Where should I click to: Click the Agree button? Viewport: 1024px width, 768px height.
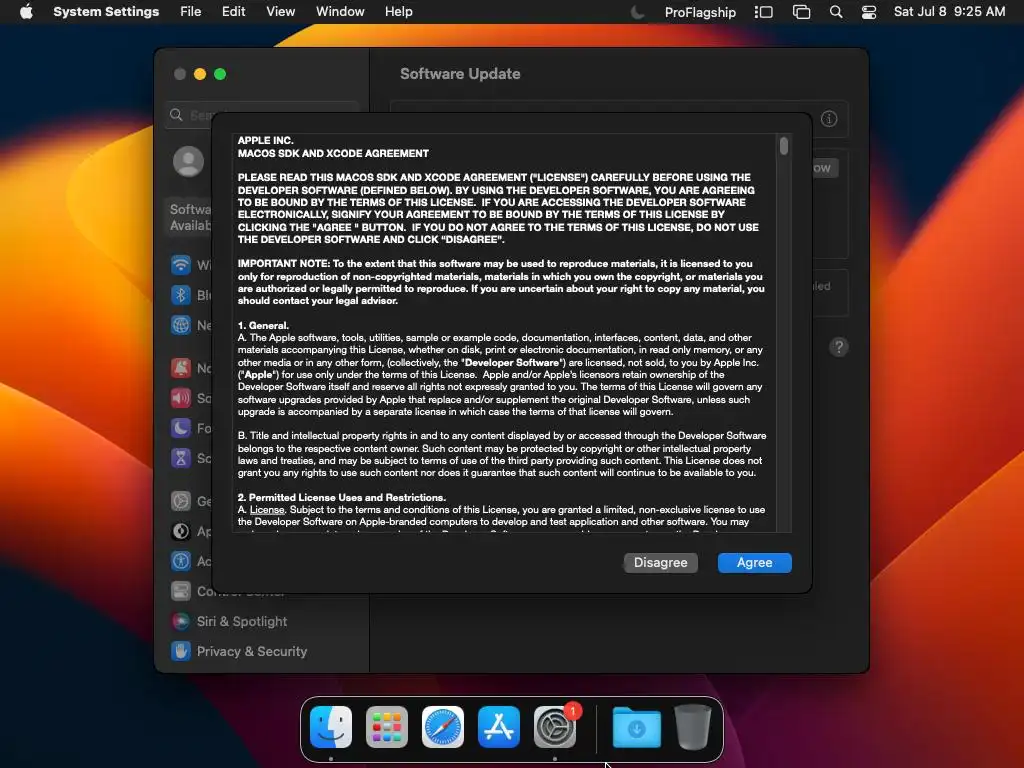754,562
